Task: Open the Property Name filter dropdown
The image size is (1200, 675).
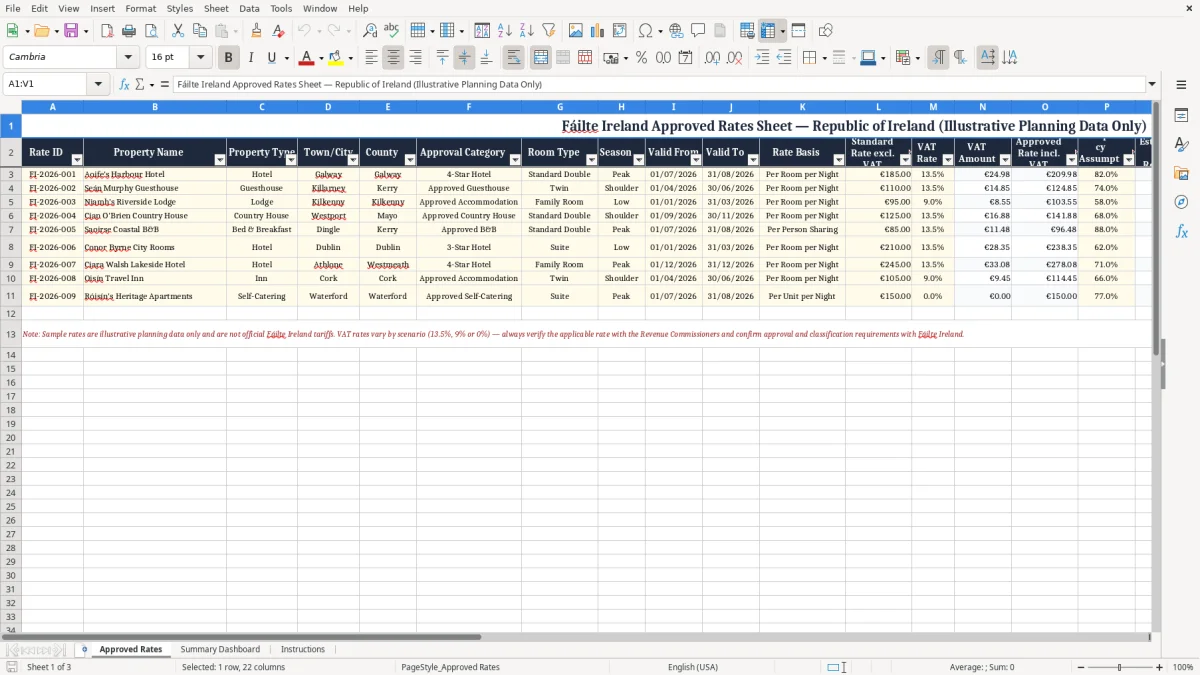Action: [x=219, y=160]
